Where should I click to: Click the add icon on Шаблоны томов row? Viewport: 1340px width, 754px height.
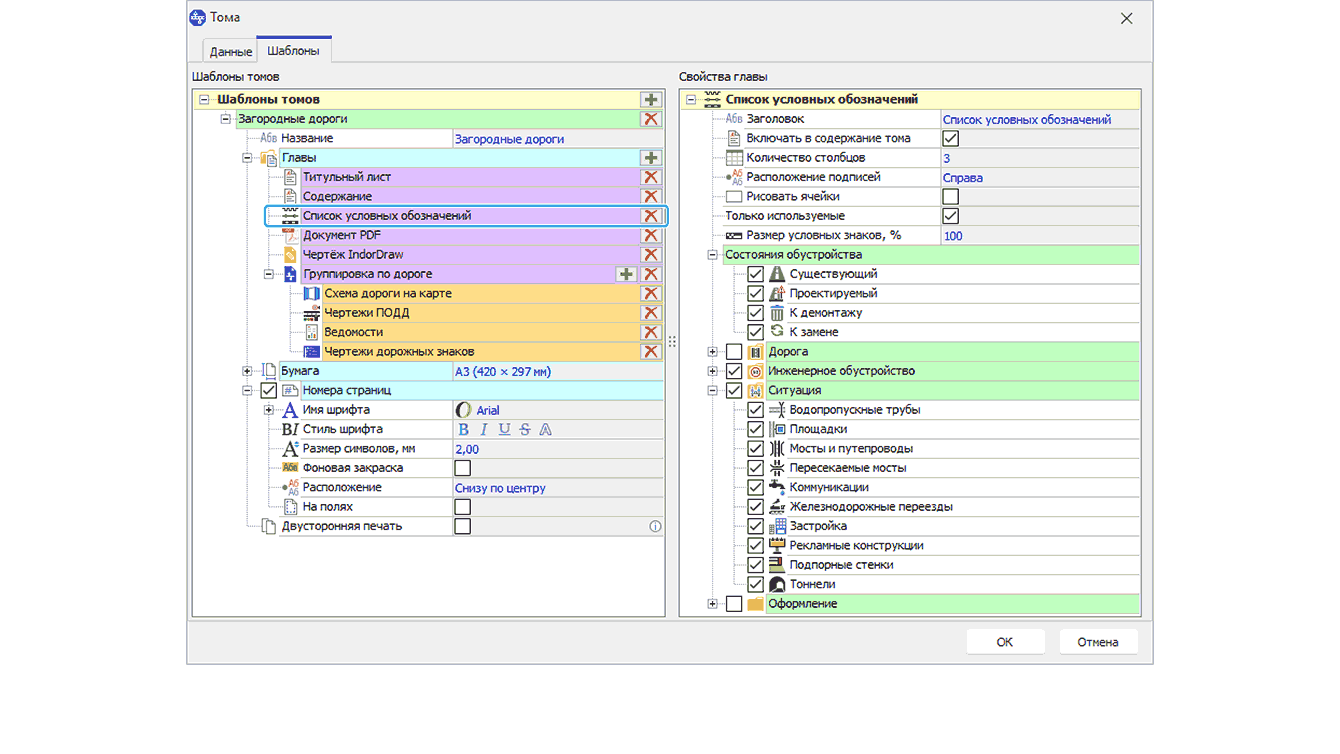point(651,100)
